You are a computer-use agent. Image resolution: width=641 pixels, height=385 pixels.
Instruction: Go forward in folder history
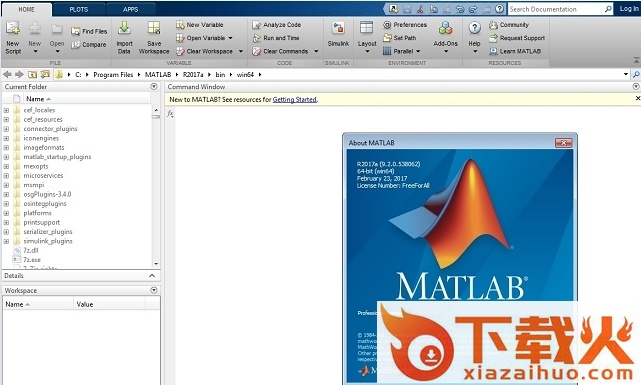19,74
